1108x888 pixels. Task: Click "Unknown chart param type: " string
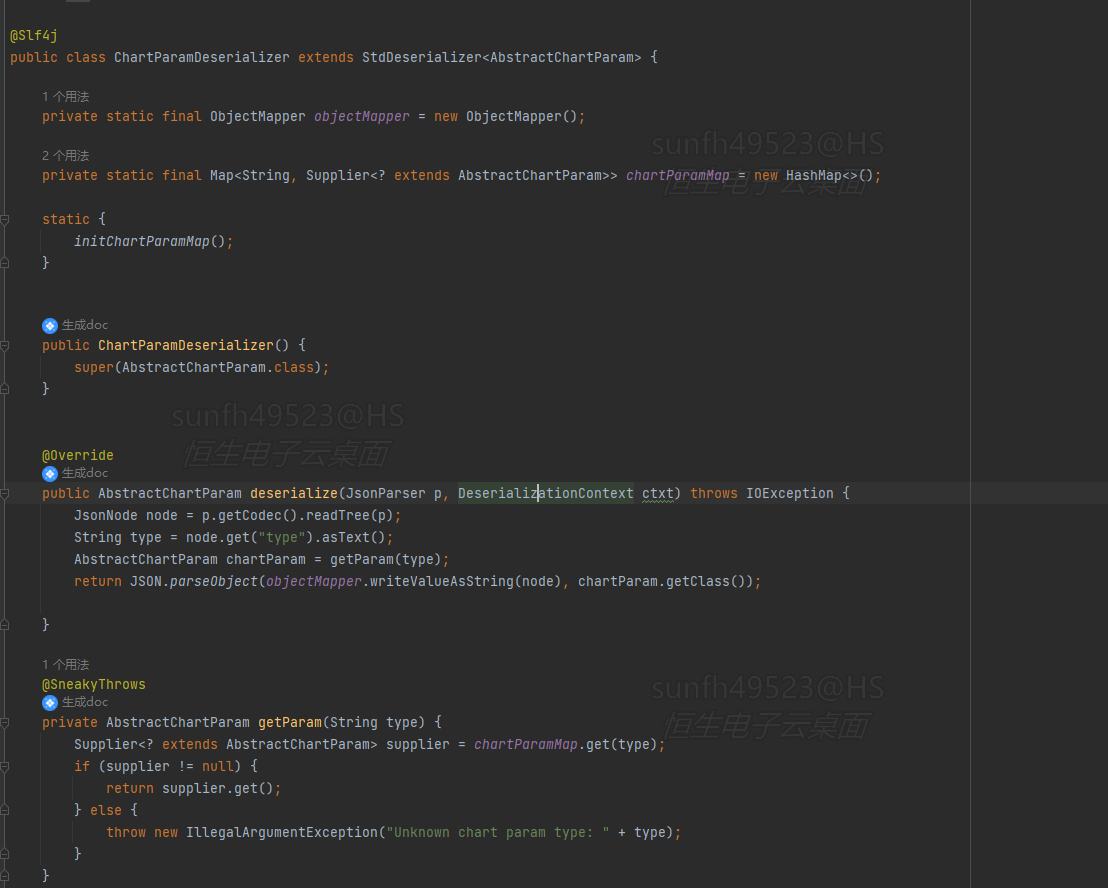coord(497,833)
